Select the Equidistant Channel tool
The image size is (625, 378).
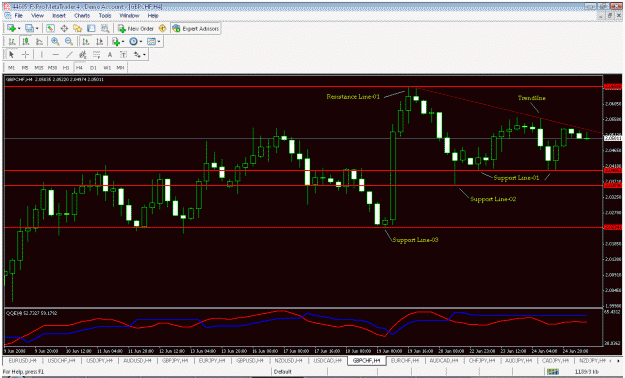click(83, 55)
